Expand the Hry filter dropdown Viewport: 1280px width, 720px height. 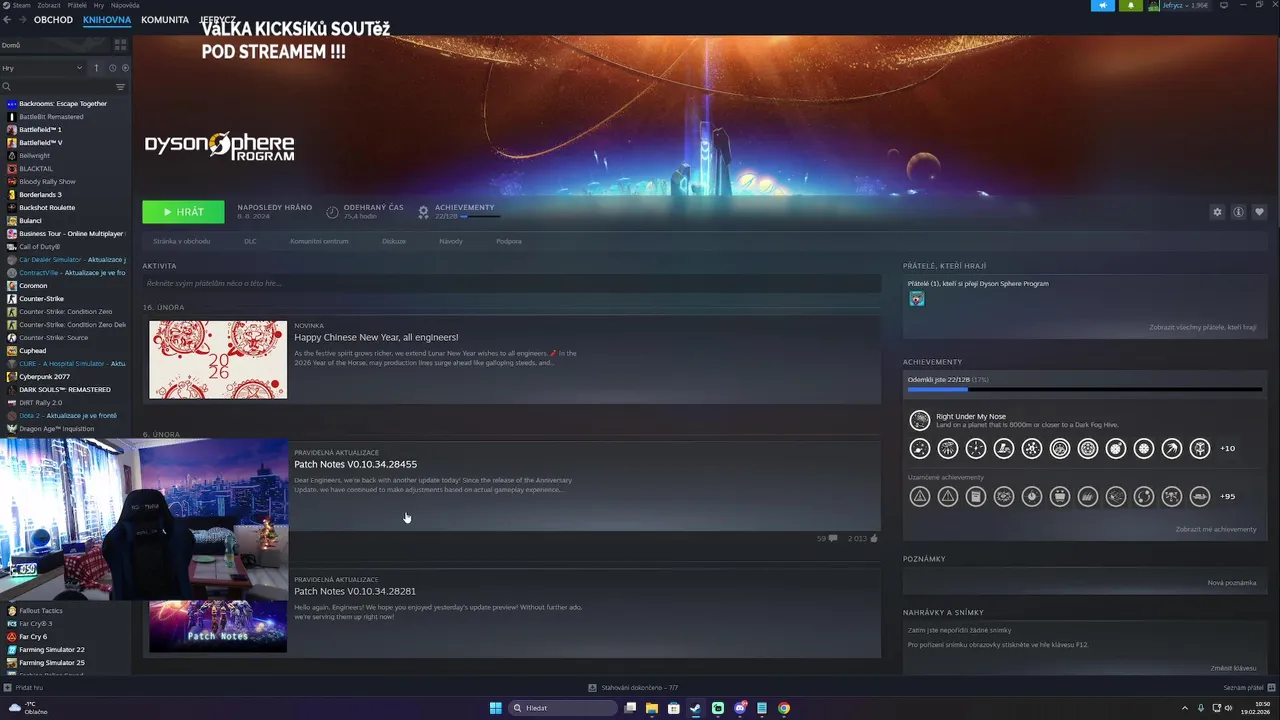[x=42, y=68]
